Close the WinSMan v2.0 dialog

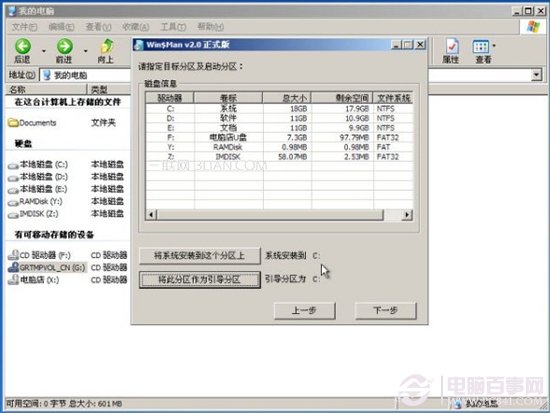pos(420,45)
